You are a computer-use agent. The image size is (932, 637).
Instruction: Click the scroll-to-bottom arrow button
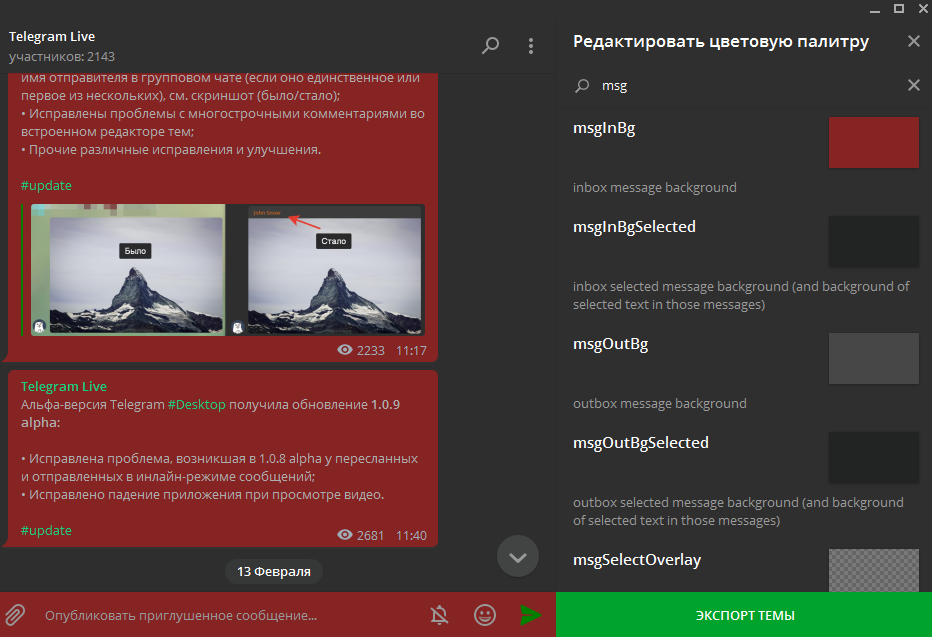517,557
